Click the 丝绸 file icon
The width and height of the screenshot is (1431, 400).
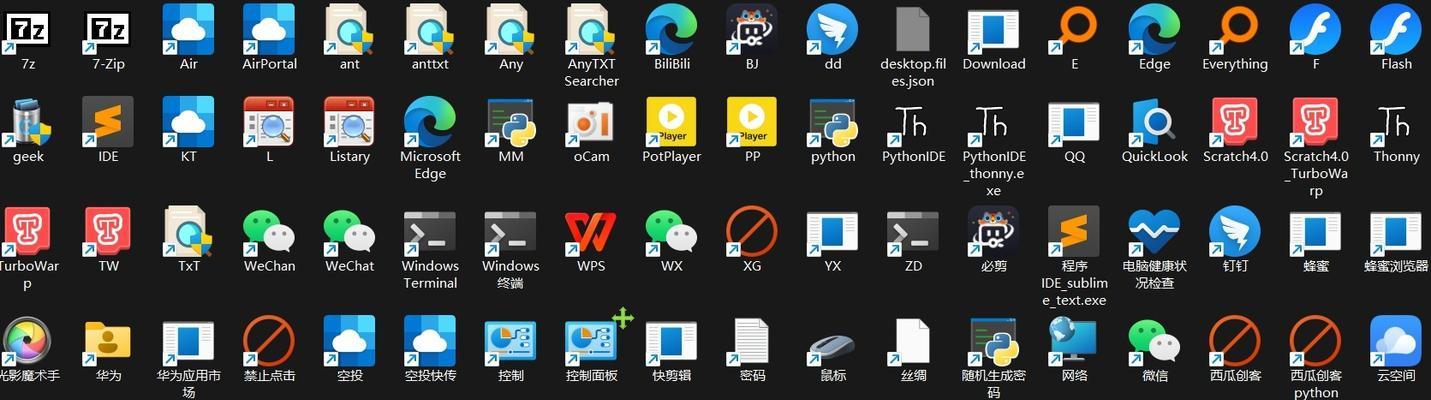(913, 342)
